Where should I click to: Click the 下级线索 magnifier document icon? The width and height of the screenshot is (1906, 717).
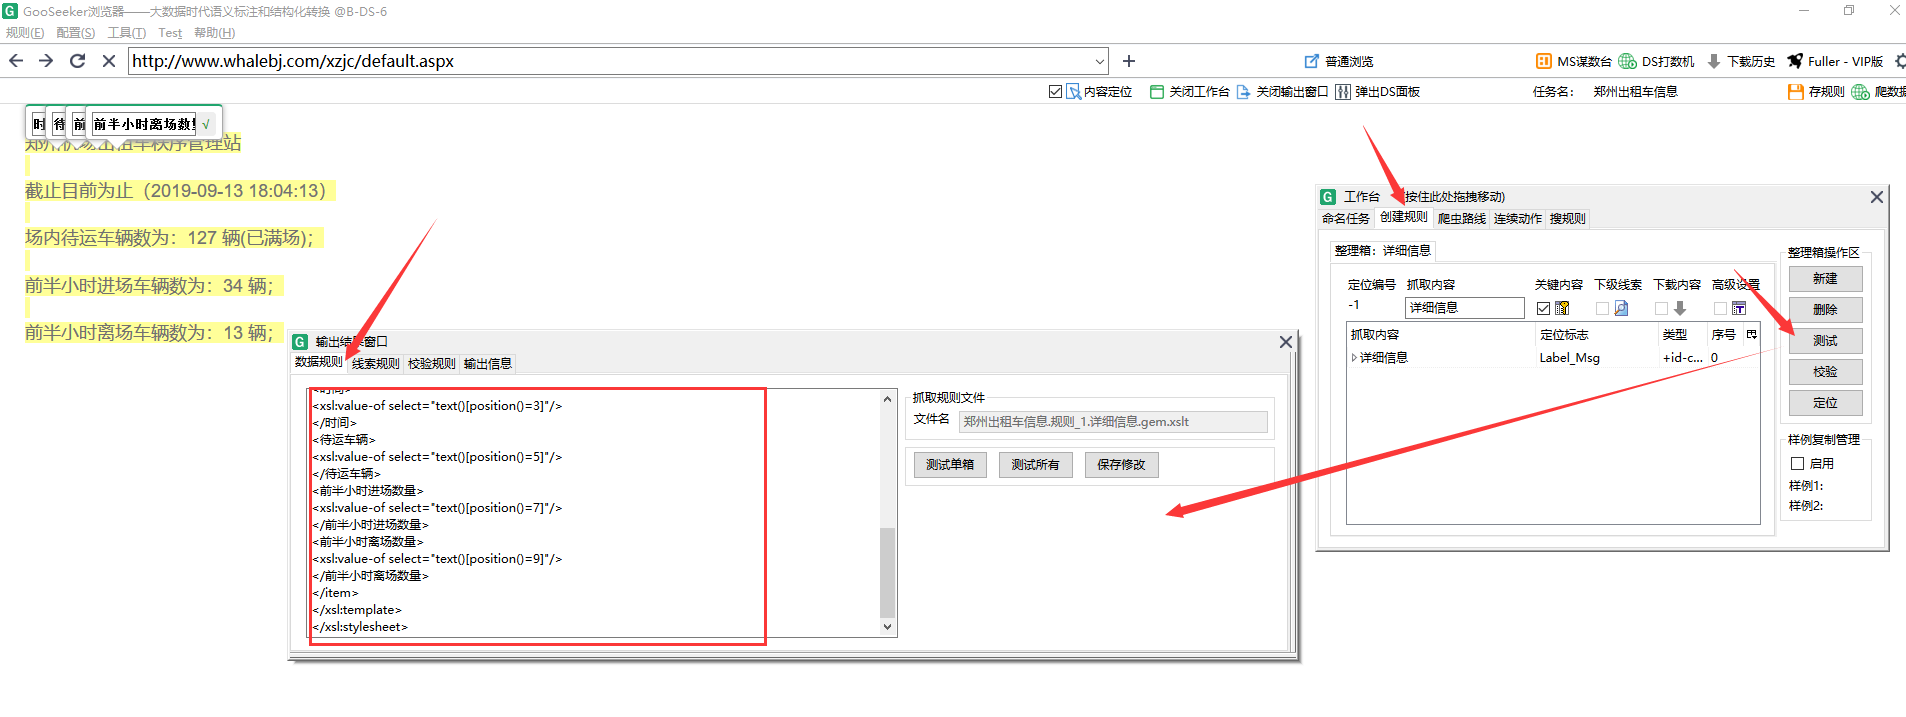(x=1621, y=308)
